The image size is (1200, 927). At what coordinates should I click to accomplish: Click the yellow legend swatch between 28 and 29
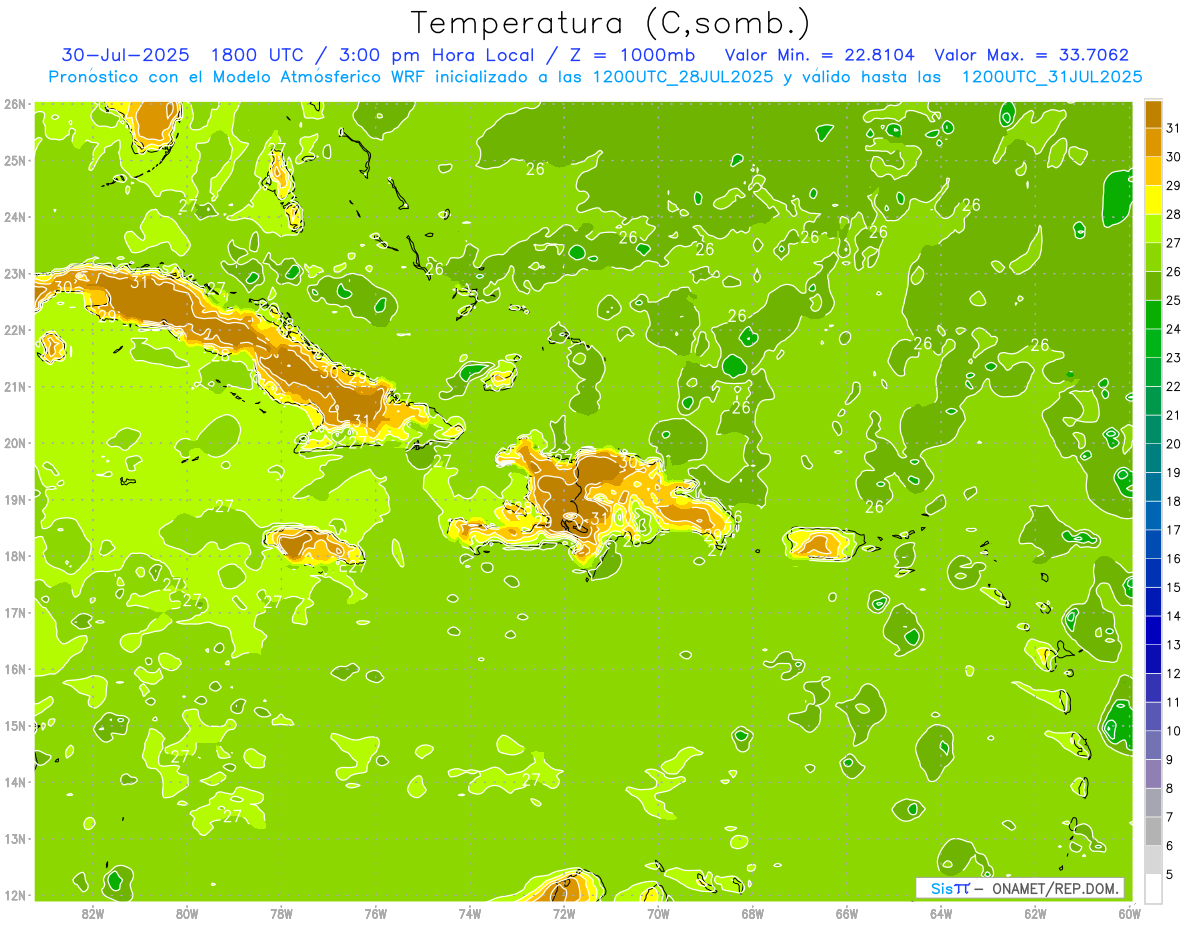(1153, 200)
